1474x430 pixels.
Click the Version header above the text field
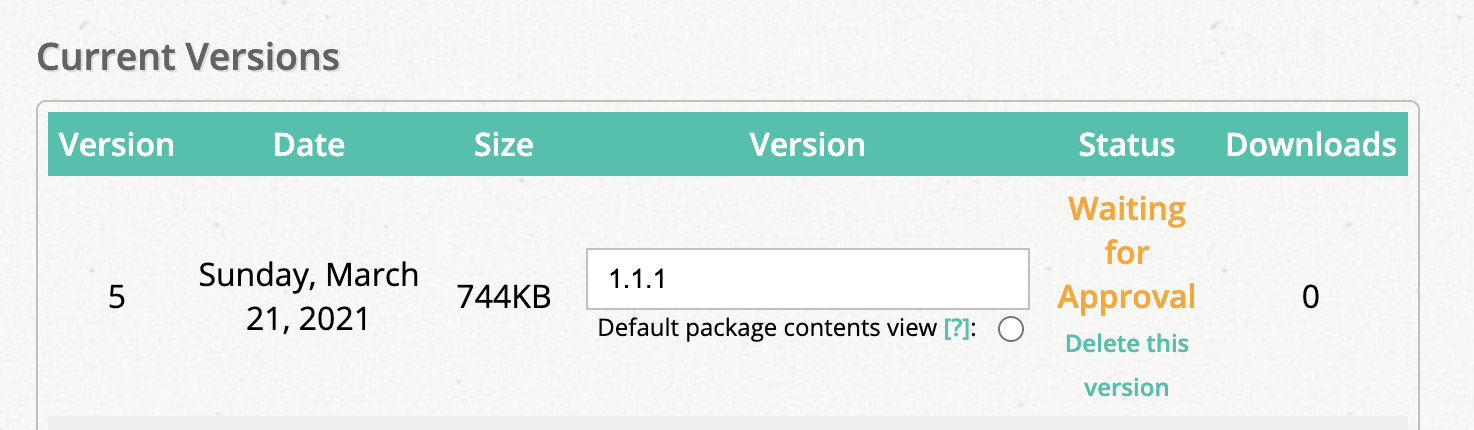point(808,145)
